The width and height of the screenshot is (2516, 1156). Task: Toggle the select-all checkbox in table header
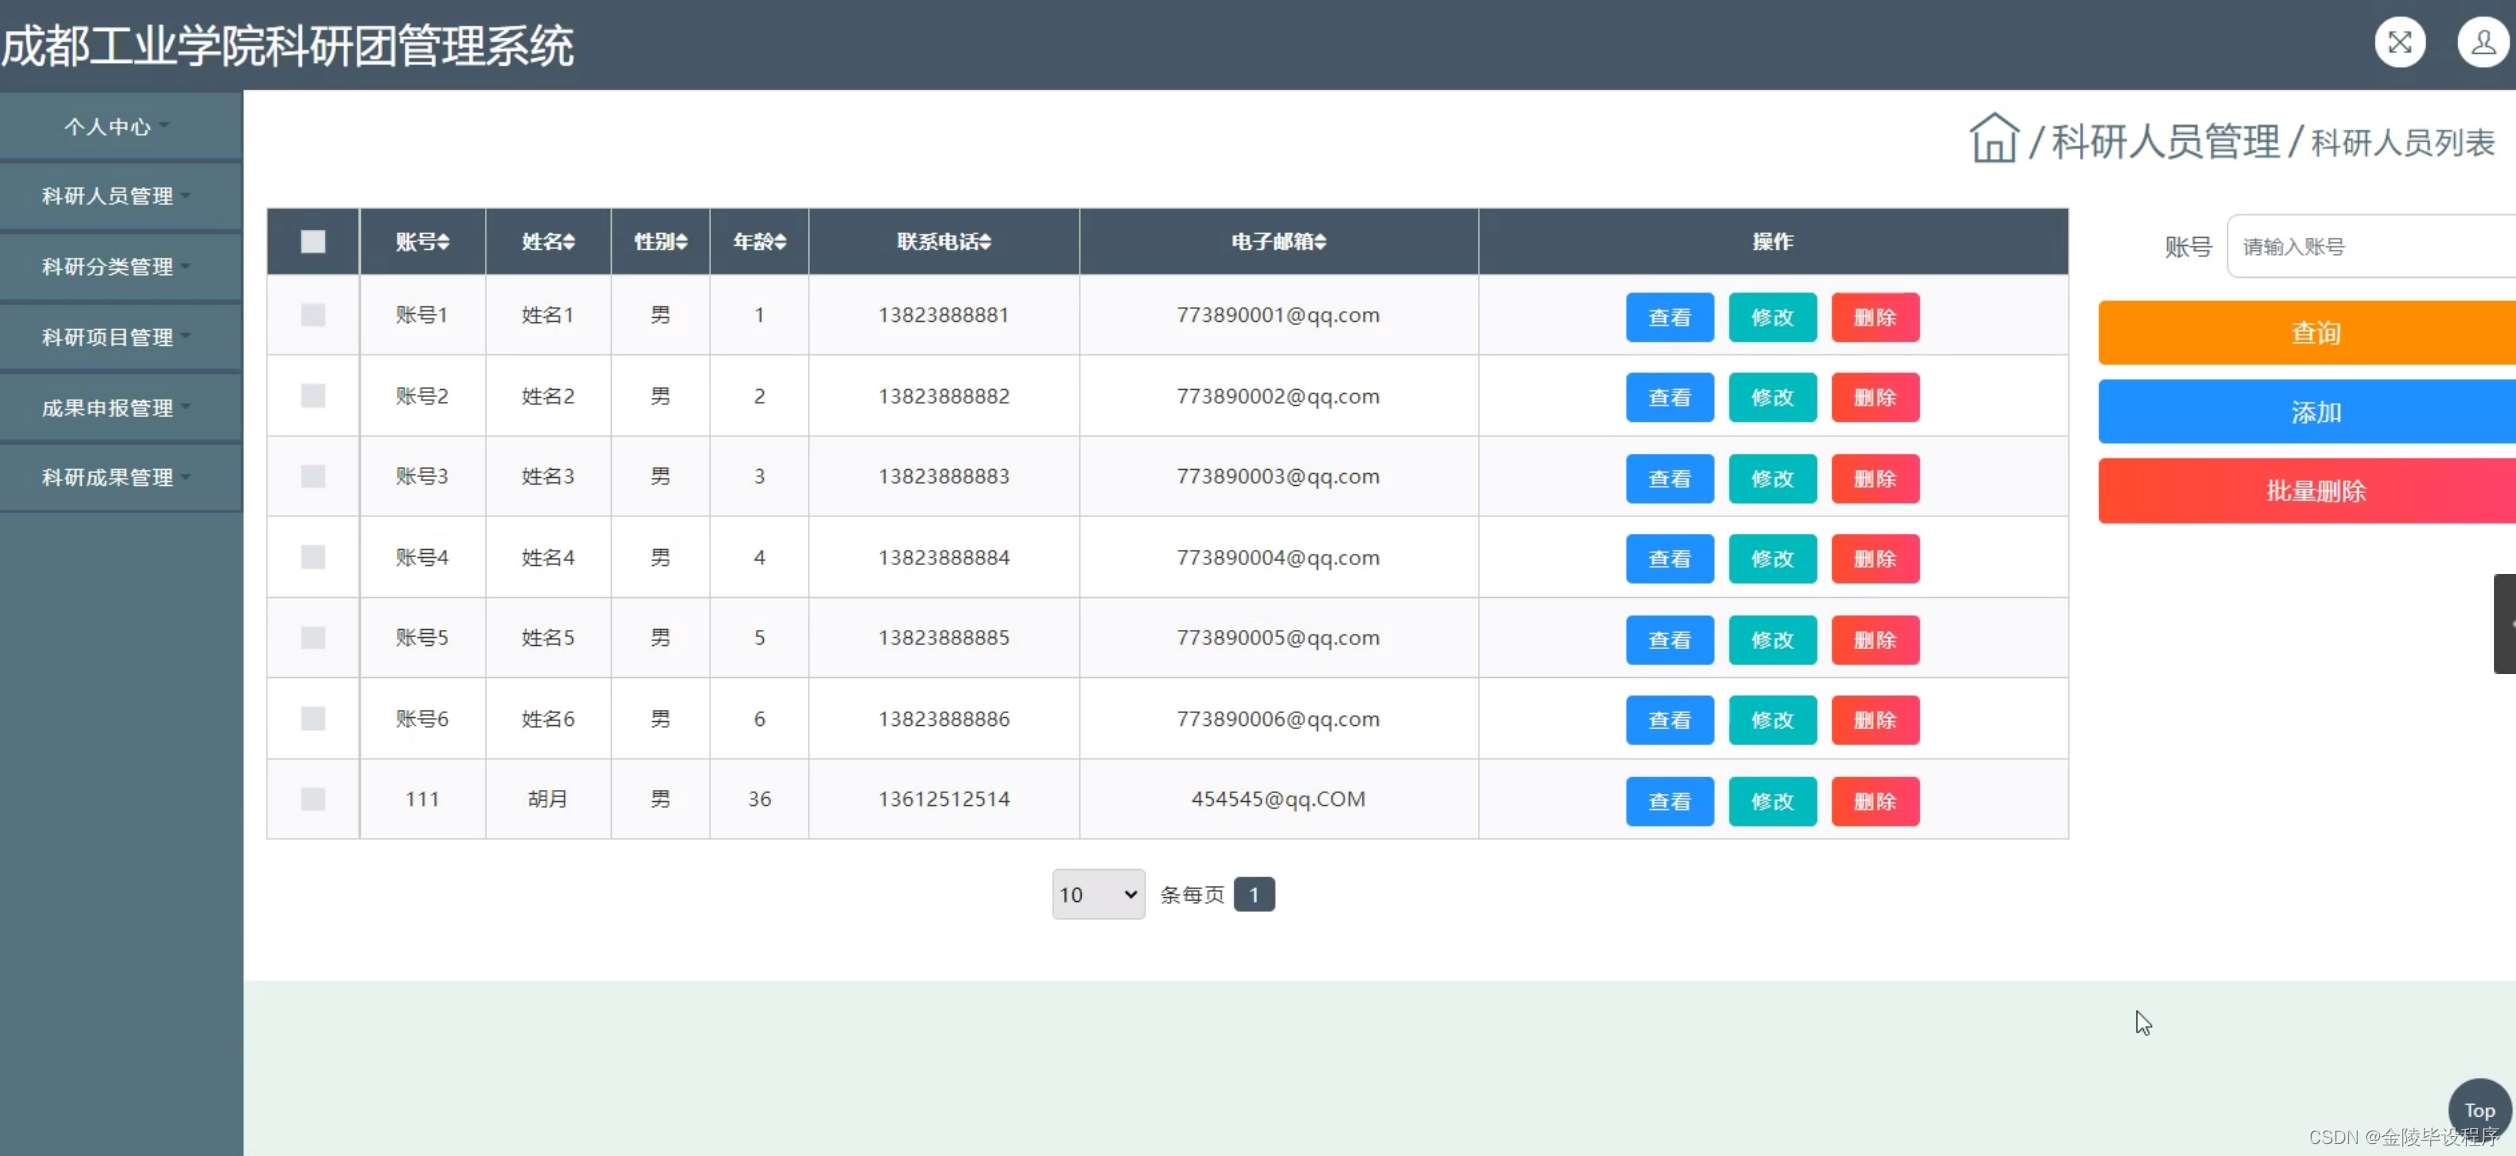click(x=313, y=242)
